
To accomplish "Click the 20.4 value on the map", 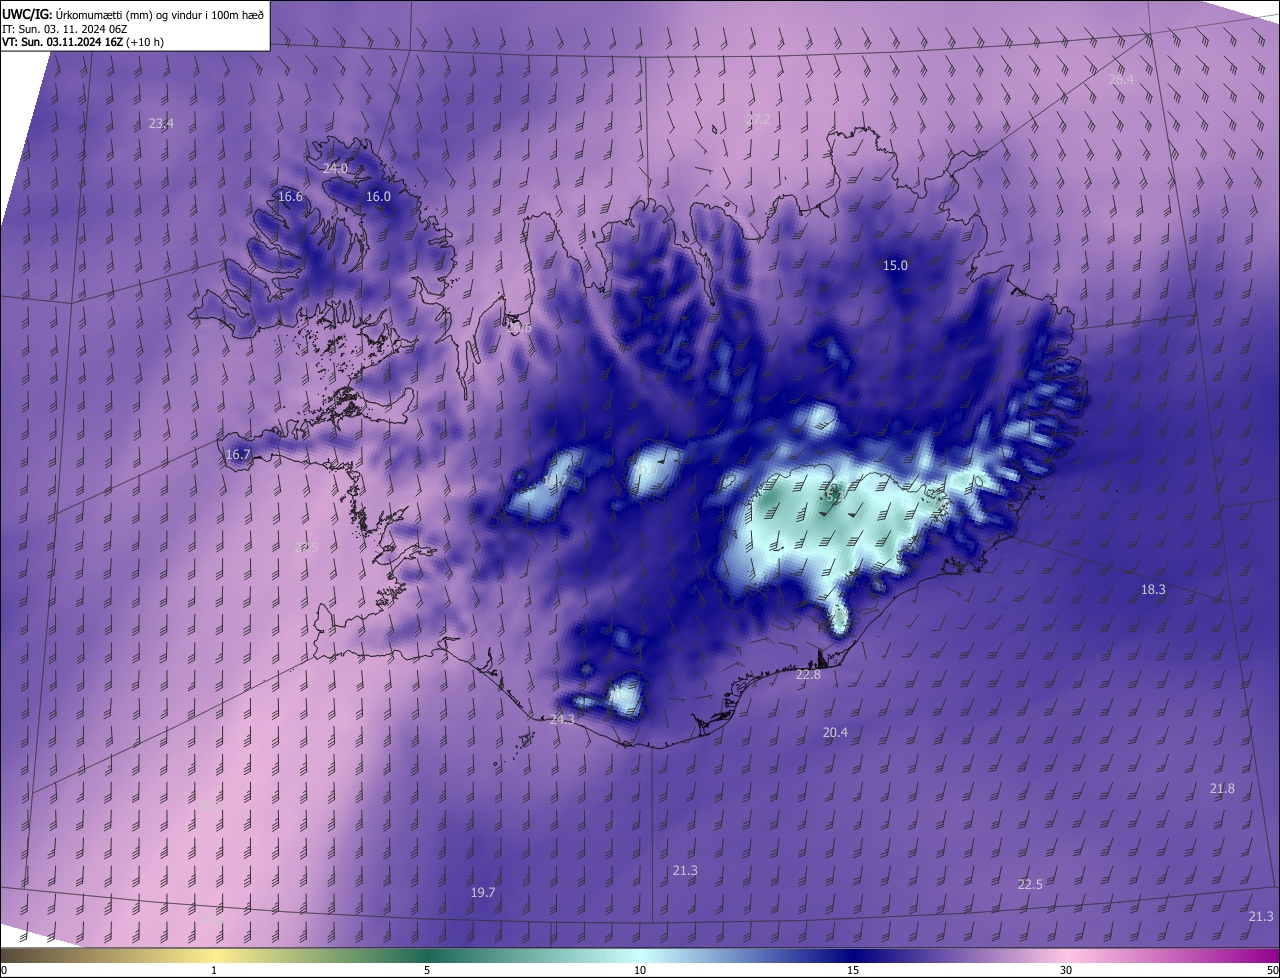I will pos(835,733).
